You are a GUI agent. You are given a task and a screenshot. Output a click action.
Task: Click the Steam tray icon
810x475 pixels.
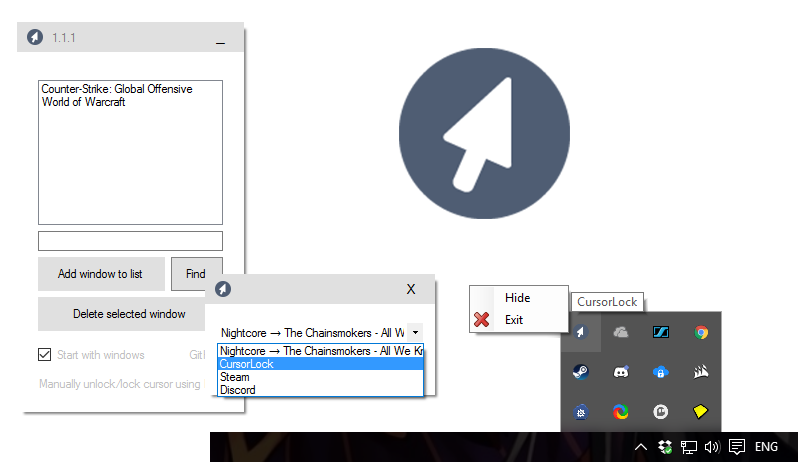click(x=581, y=372)
